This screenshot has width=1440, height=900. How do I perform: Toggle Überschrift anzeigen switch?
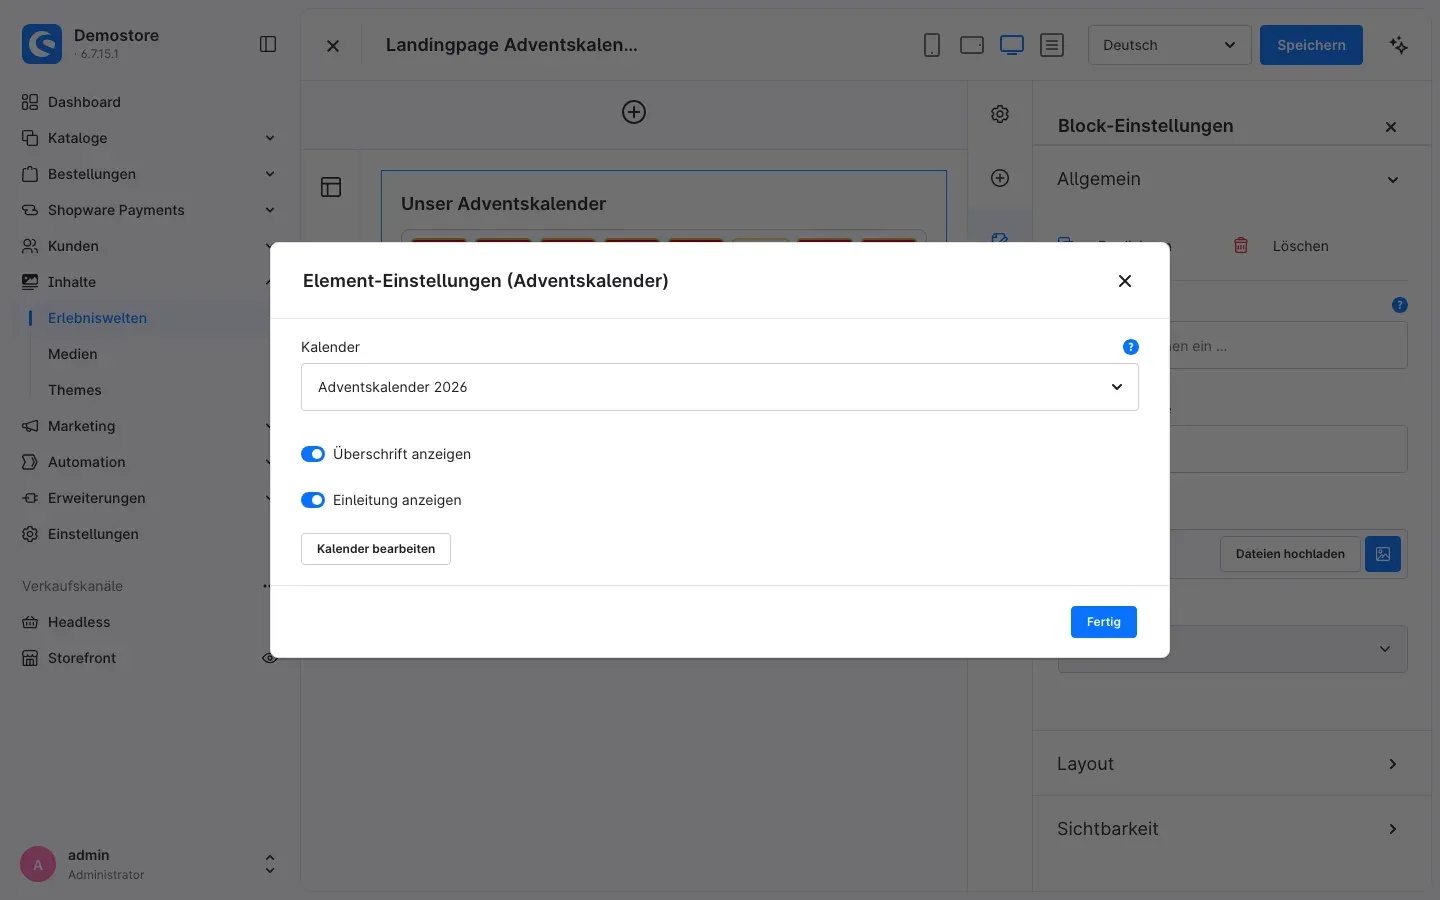click(x=313, y=454)
